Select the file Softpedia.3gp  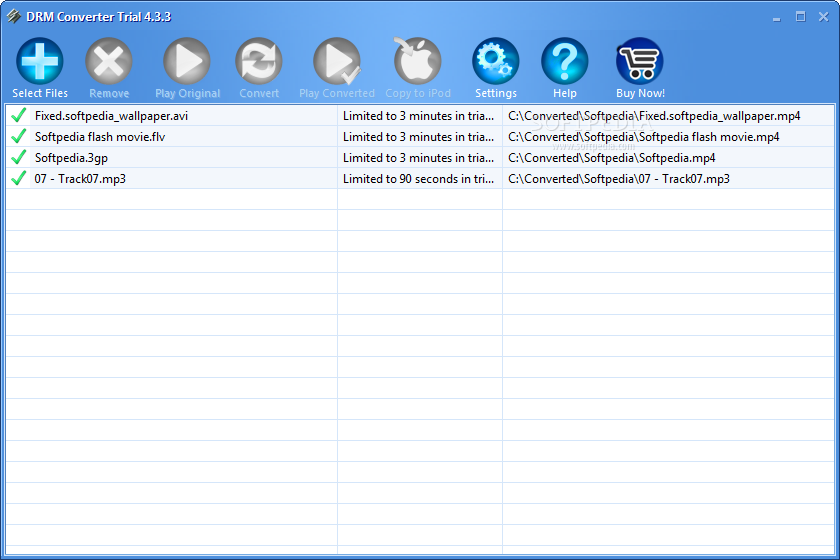point(71,158)
